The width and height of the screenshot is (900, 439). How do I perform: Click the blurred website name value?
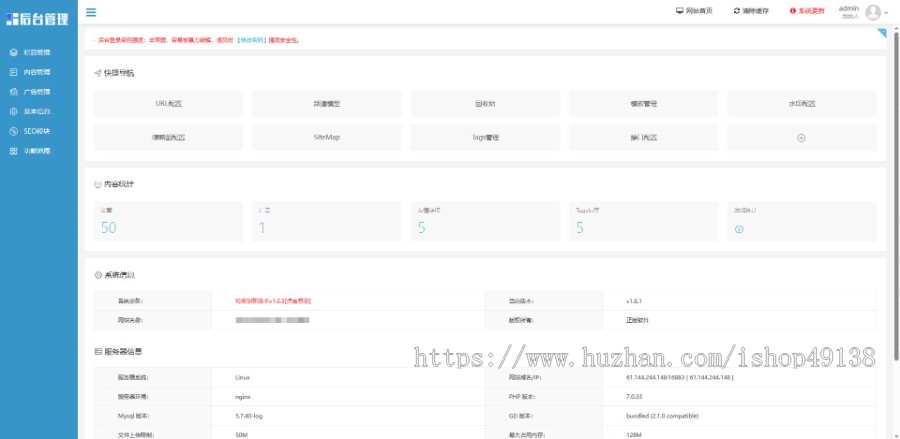pyautogui.click(x=273, y=320)
